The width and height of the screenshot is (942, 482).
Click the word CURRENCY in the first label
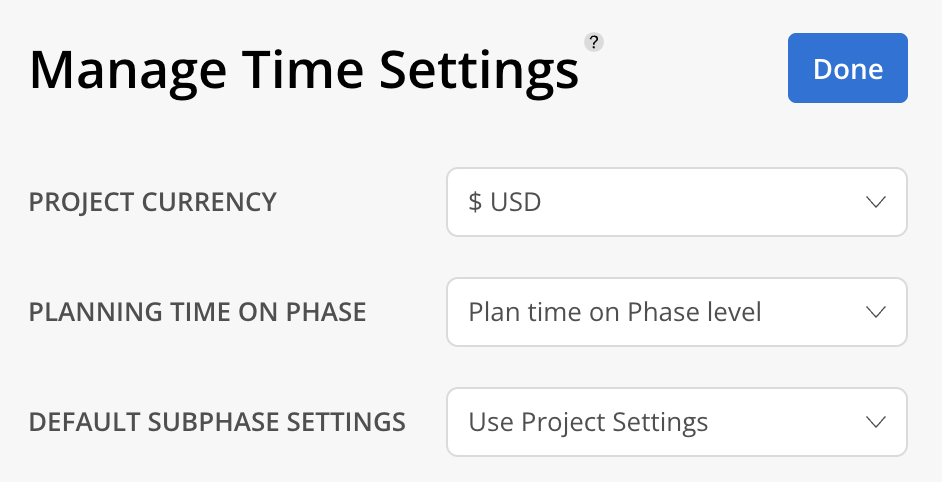[209, 202]
